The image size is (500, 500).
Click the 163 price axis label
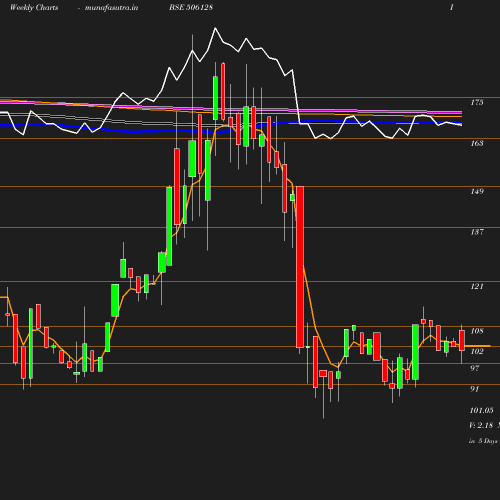tap(477, 143)
